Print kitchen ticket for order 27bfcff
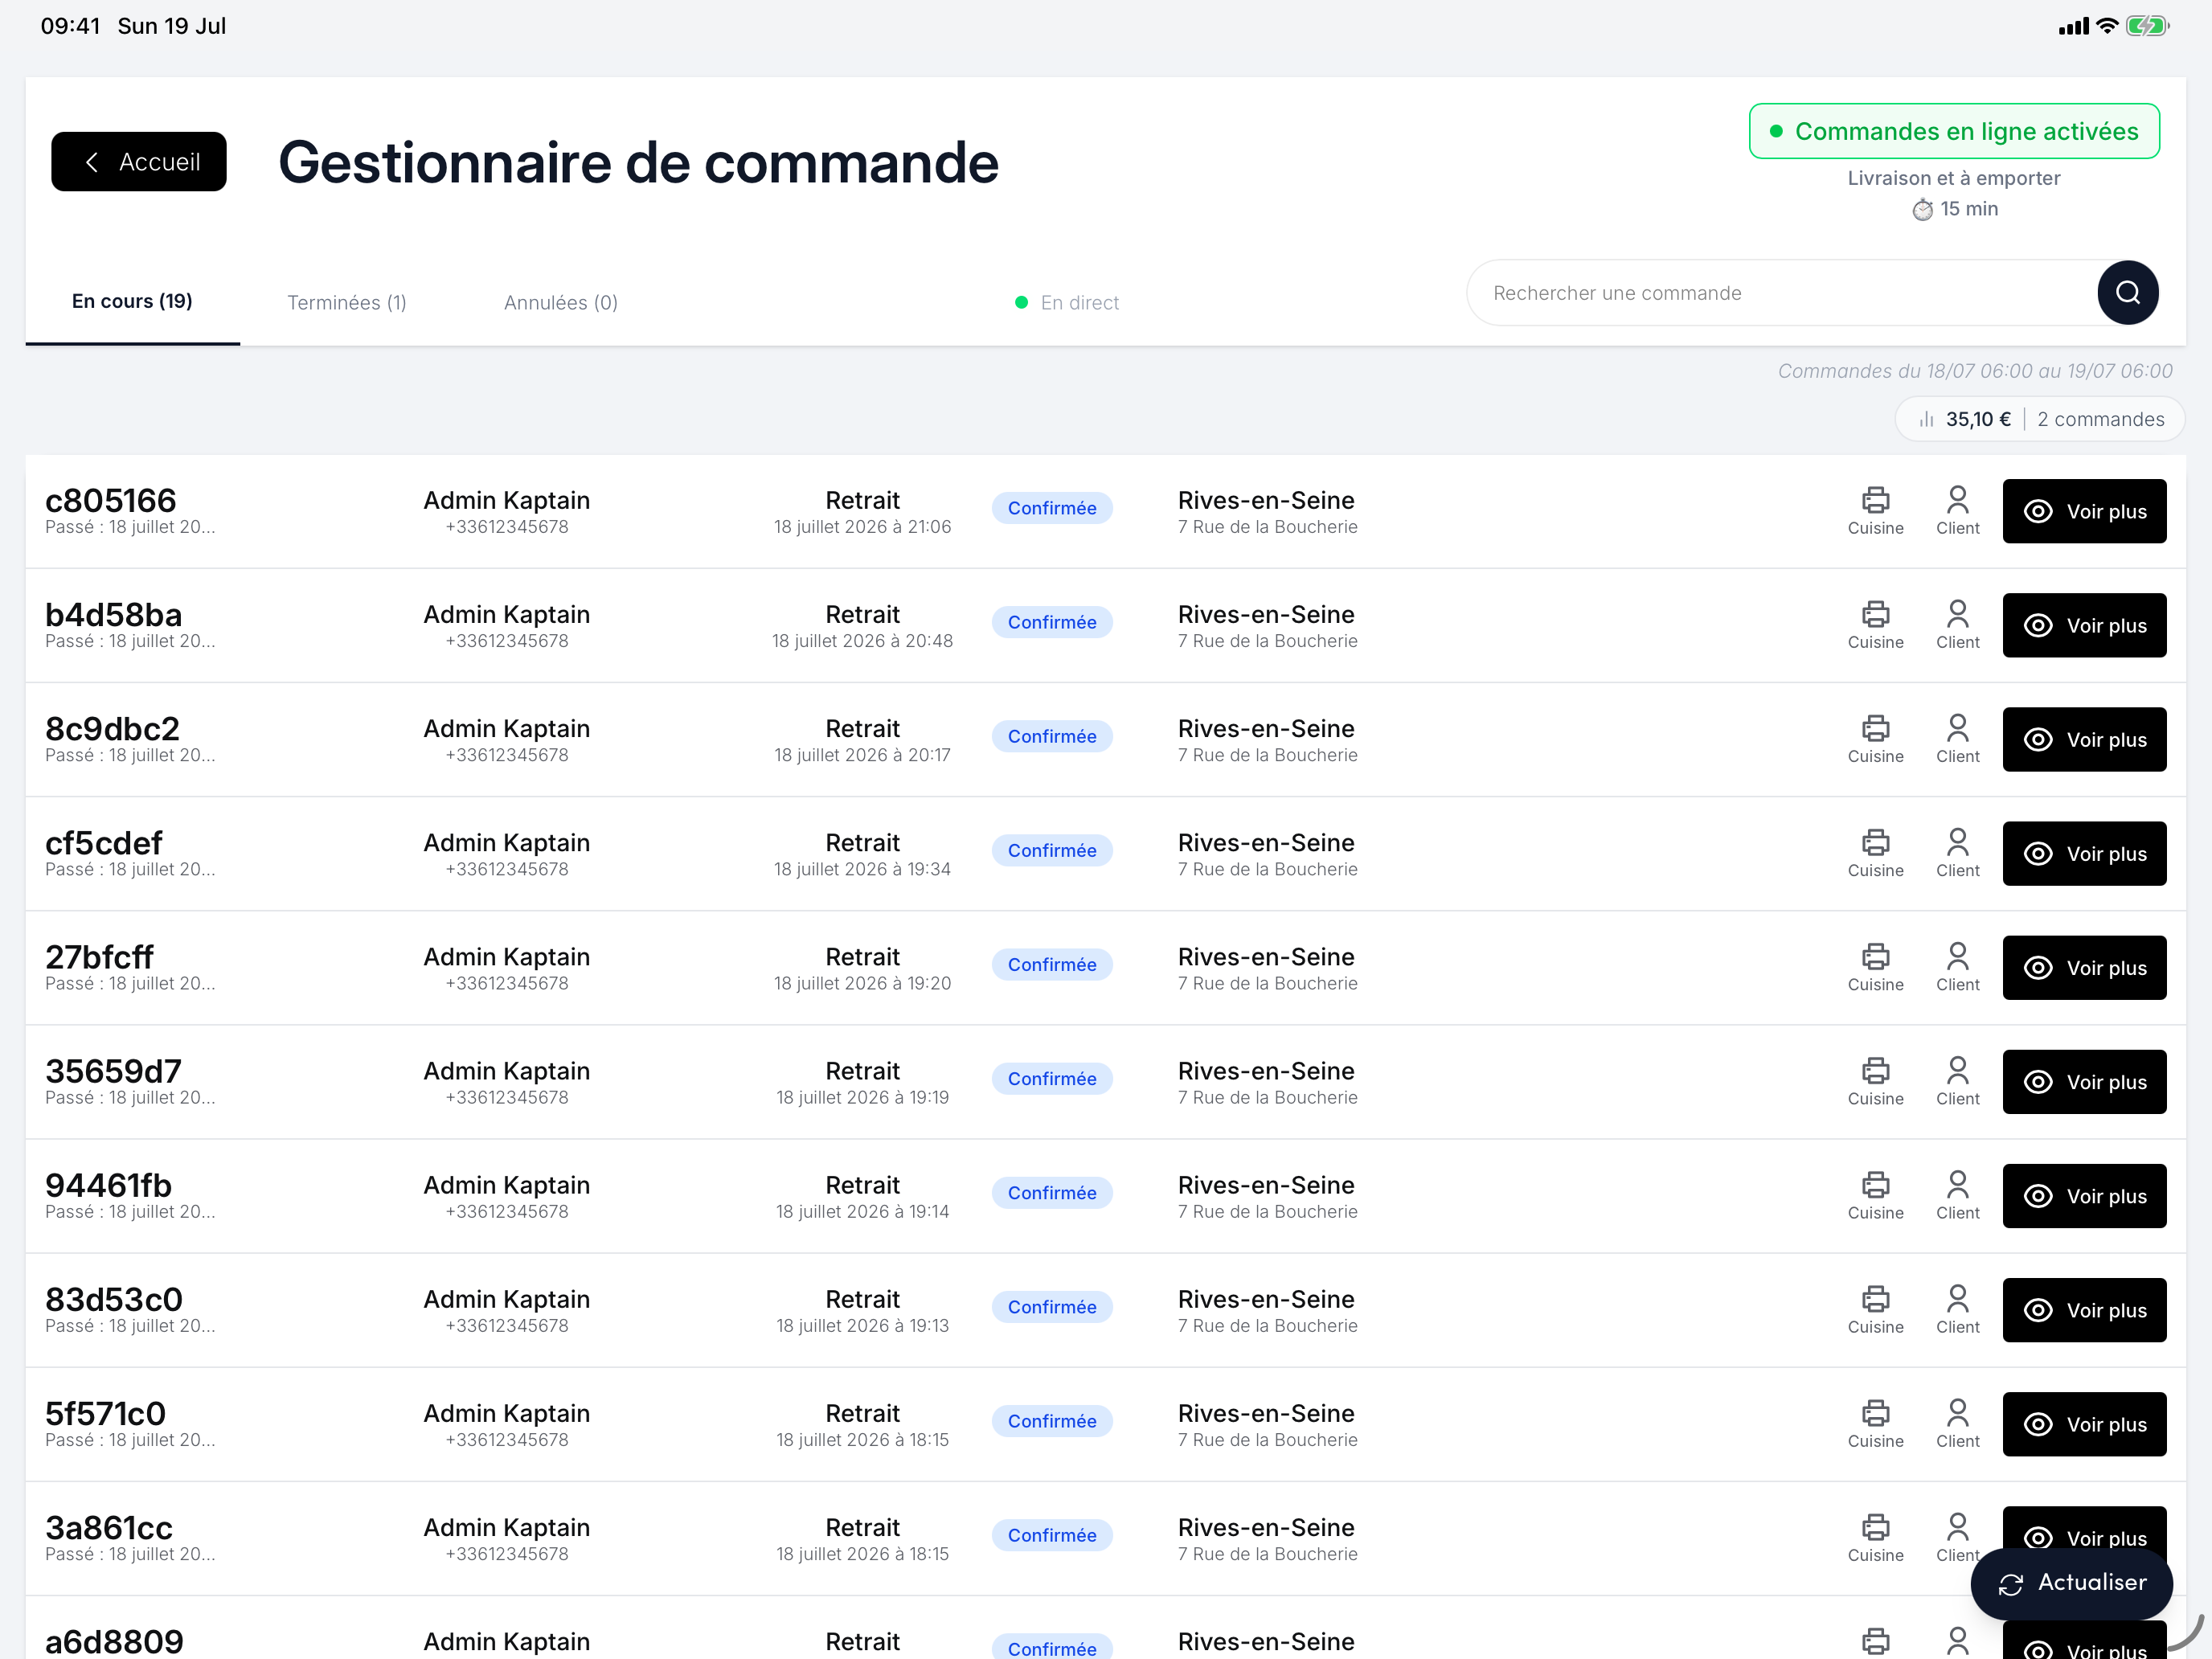Image resolution: width=2212 pixels, height=1659 pixels. [1875, 967]
